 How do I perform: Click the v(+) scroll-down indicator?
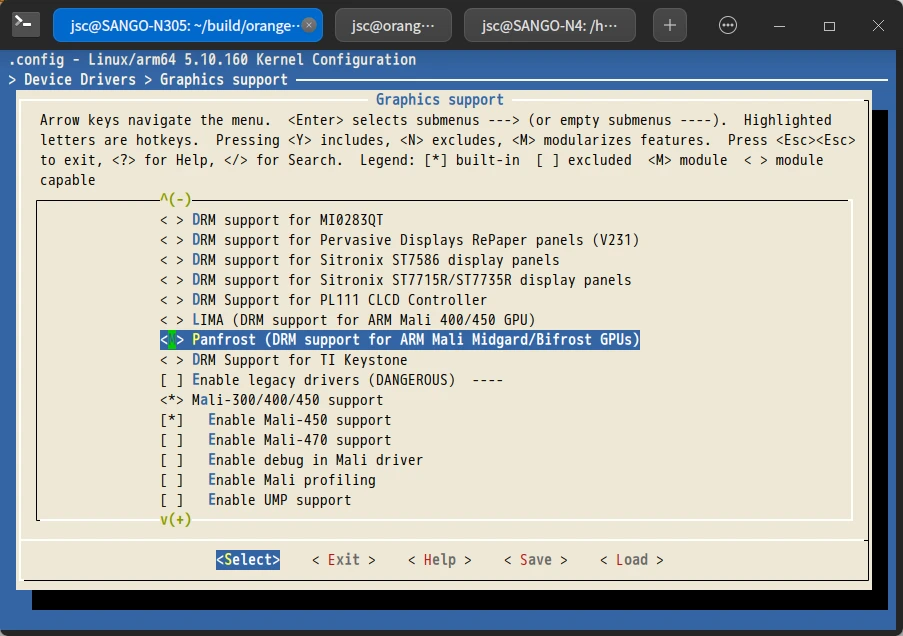click(x=175, y=520)
